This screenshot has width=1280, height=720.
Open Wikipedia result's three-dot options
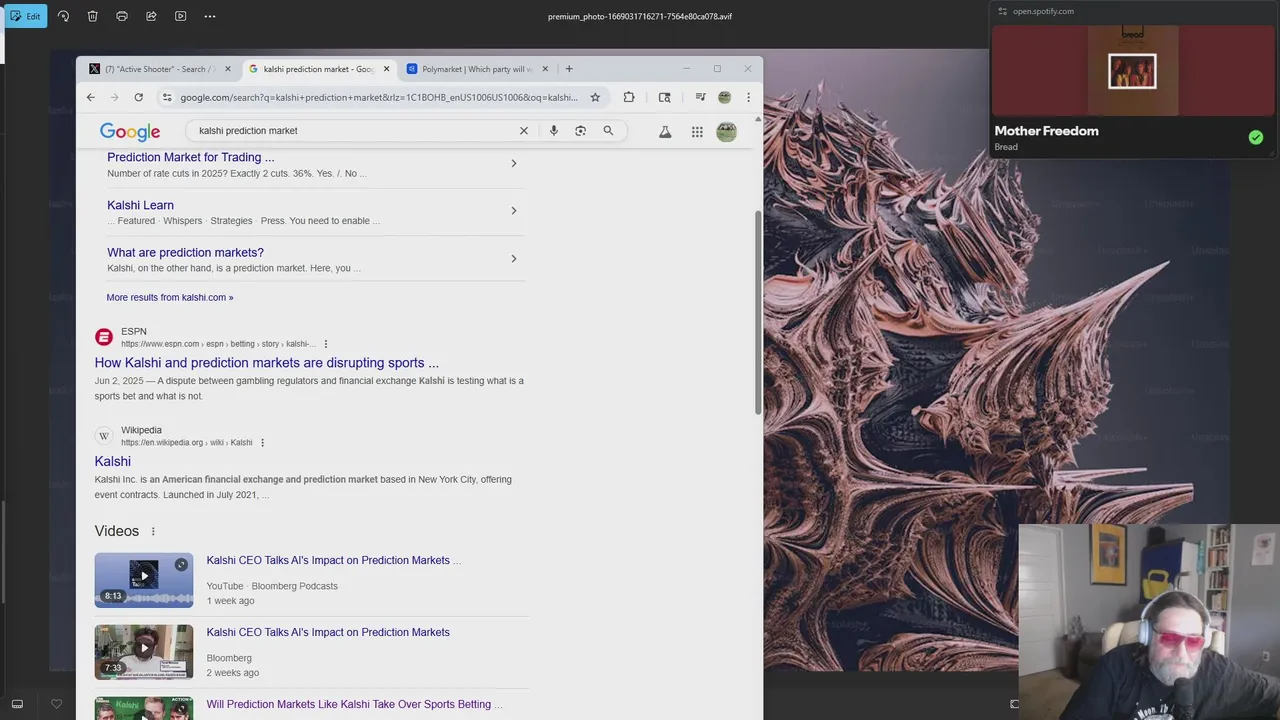pyautogui.click(x=263, y=443)
